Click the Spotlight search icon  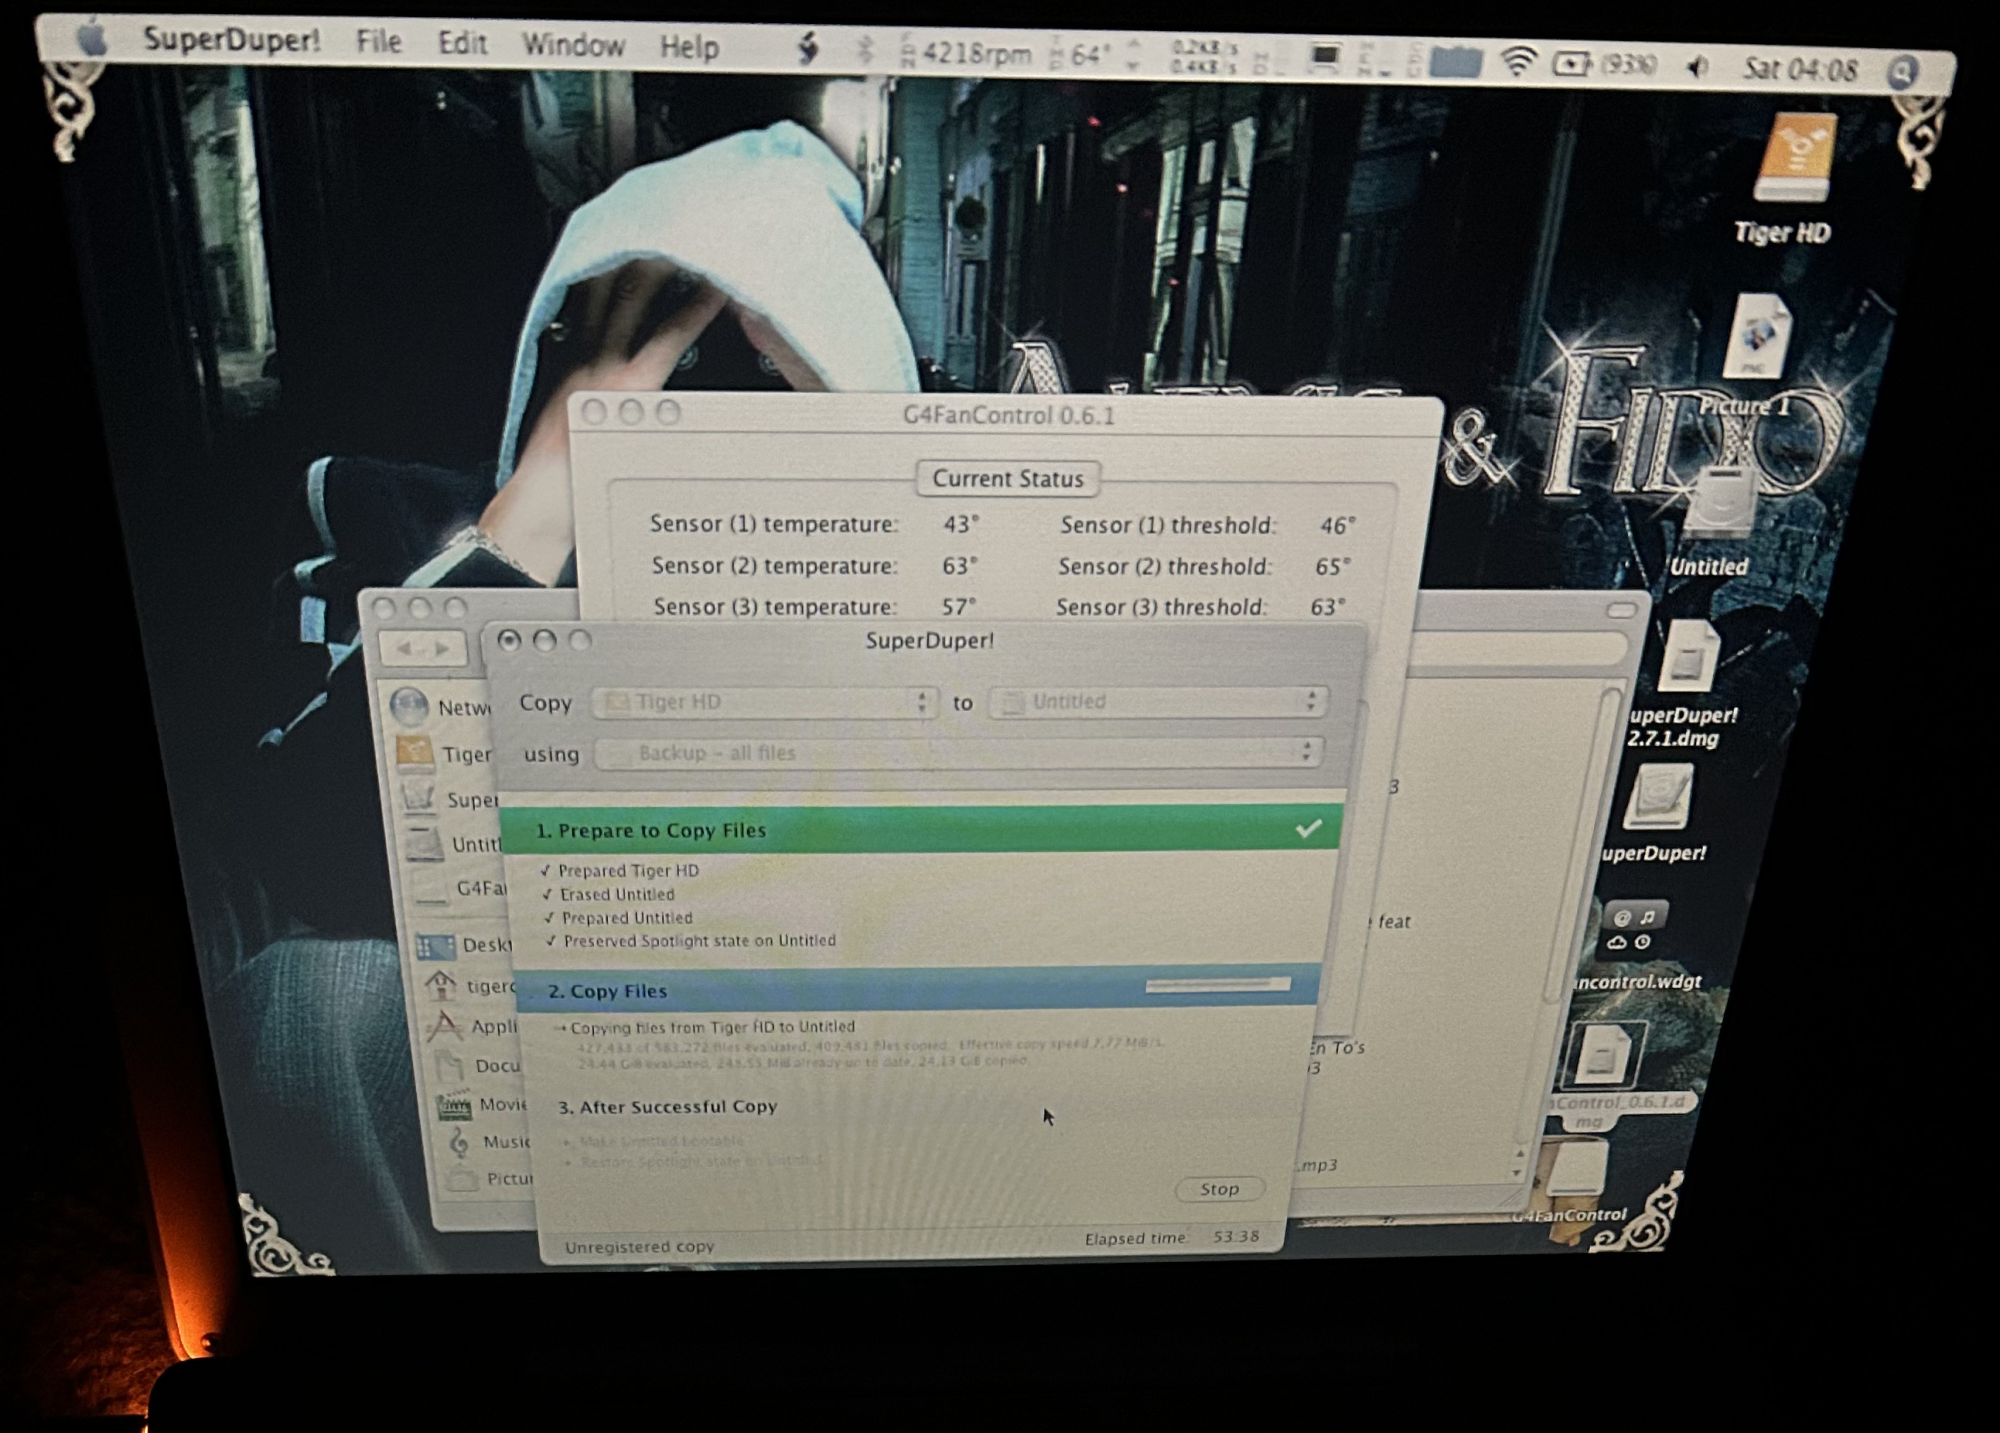pyautogui.click(x=1903, y=71)
